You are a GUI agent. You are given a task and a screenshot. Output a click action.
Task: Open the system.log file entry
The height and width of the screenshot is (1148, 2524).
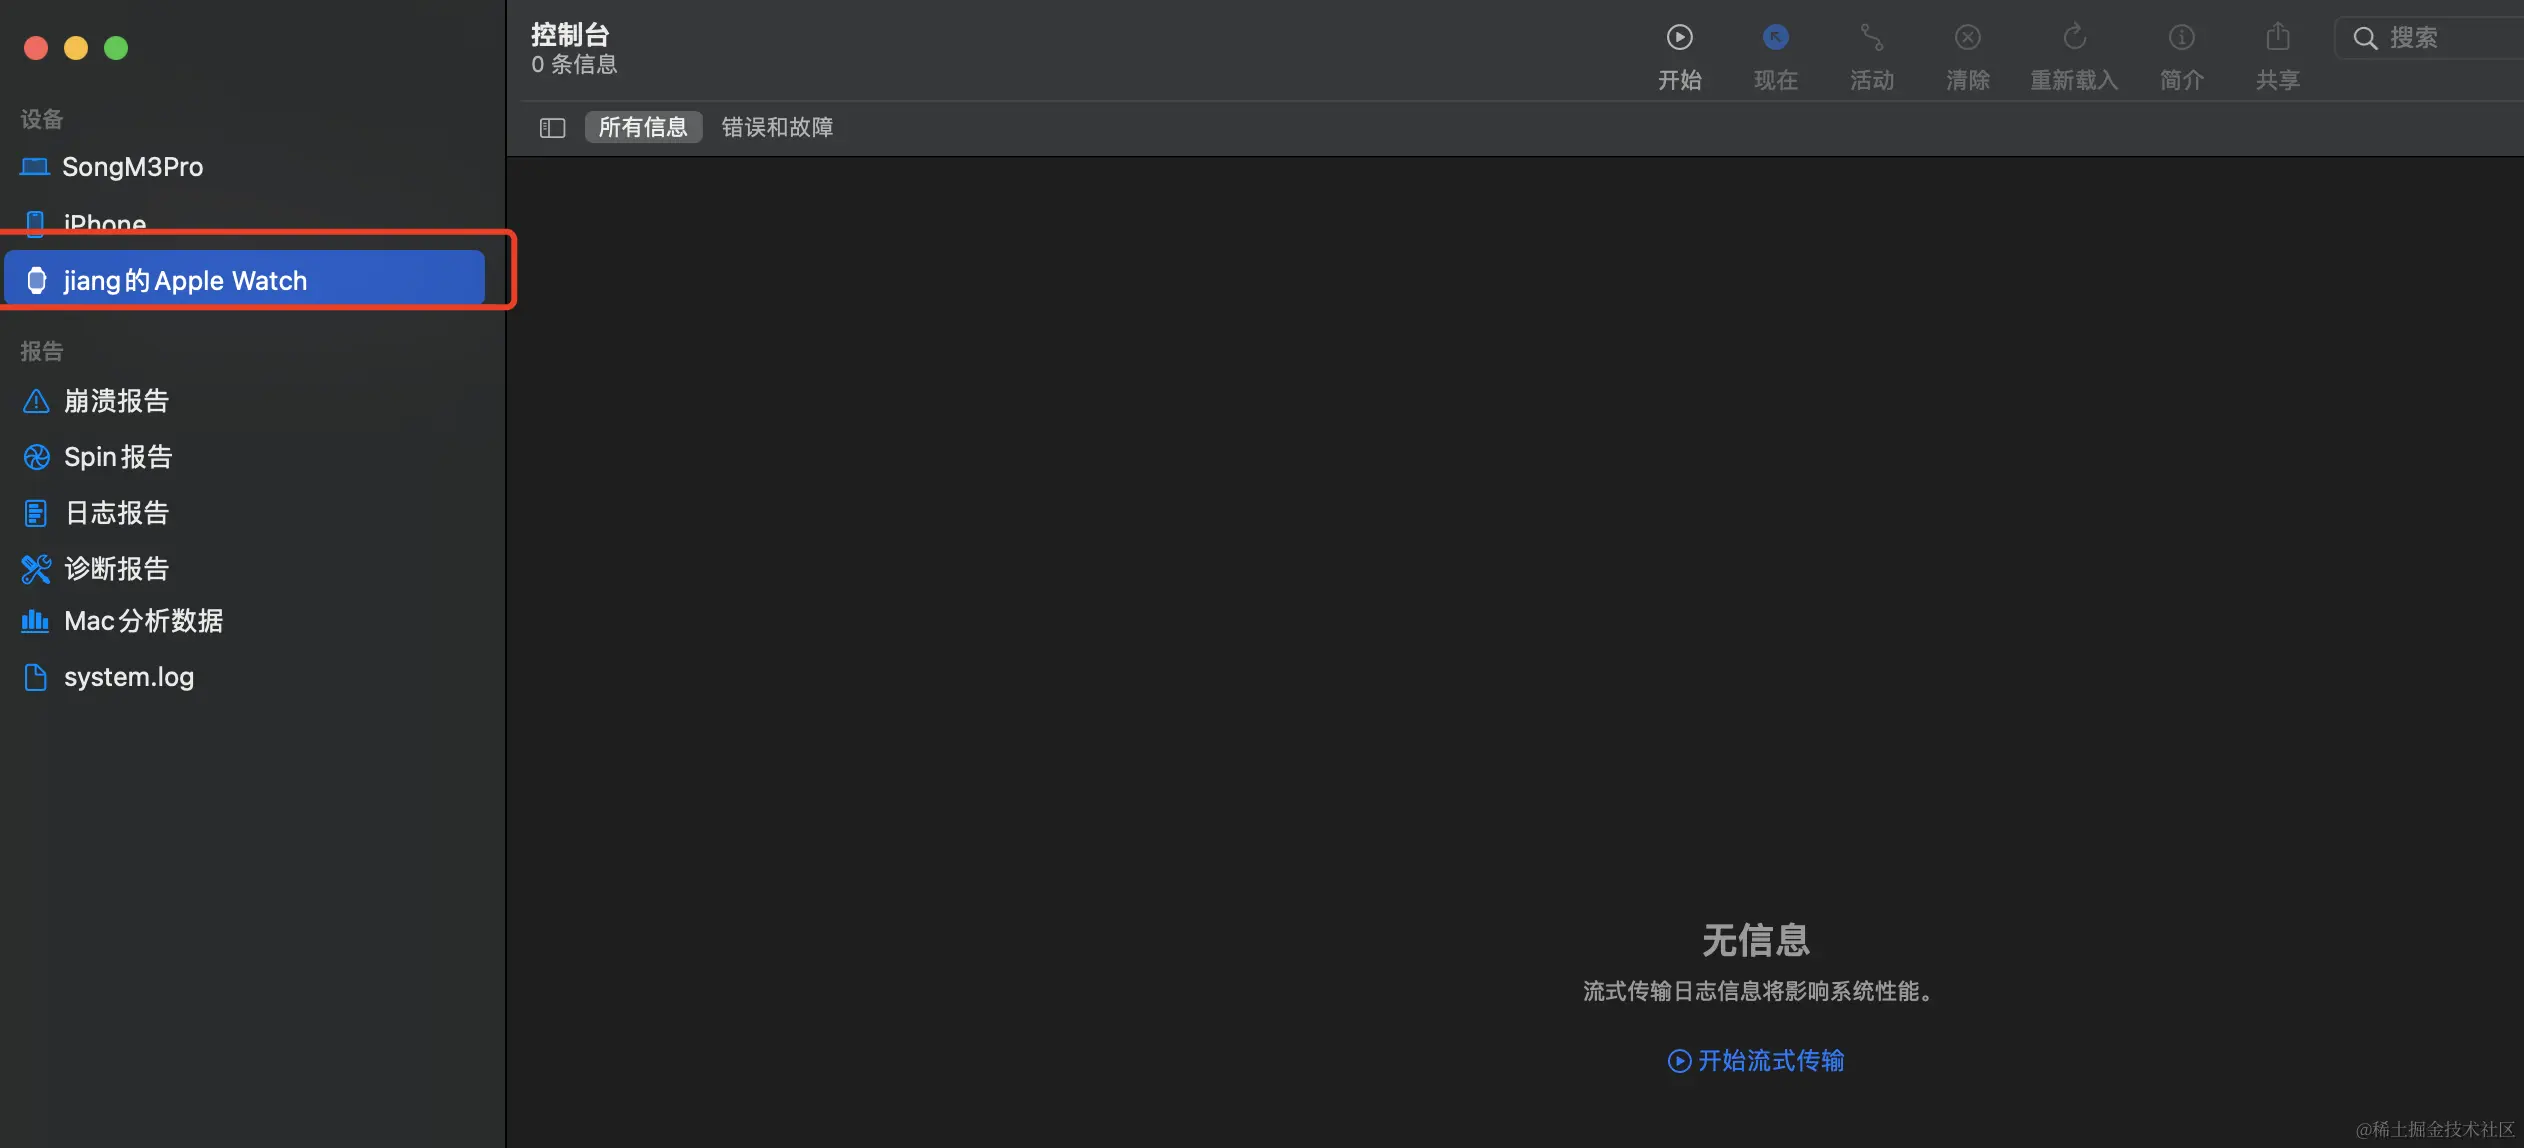click(128, 677)
